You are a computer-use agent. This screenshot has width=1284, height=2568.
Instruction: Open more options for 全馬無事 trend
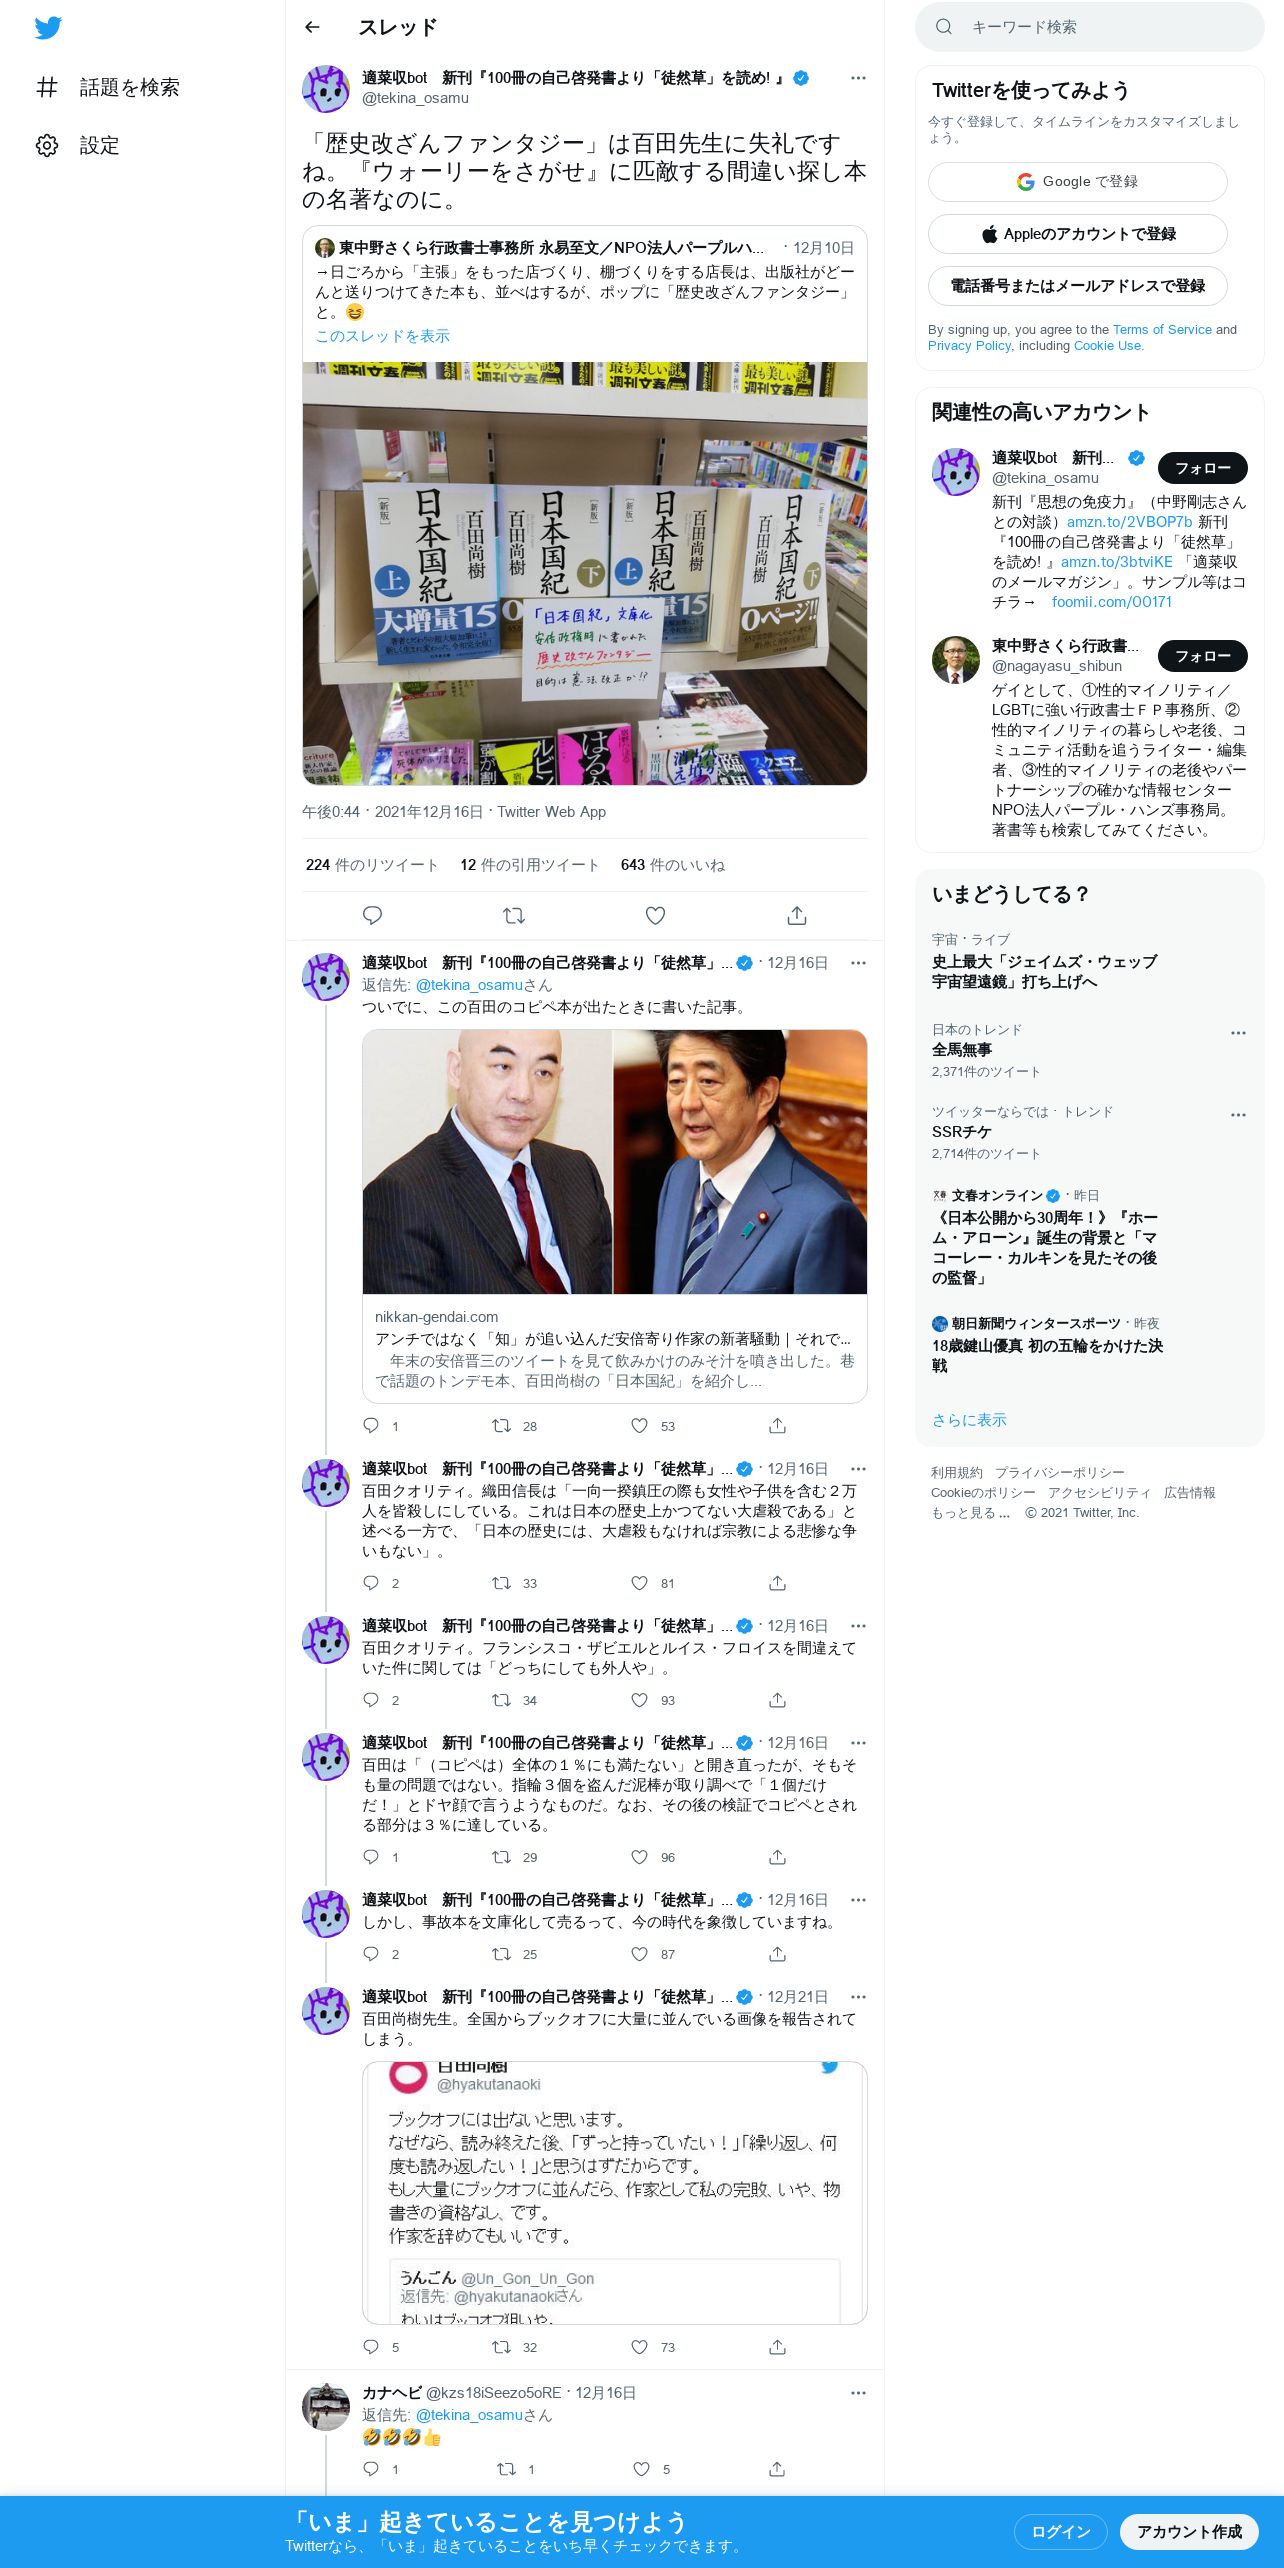click(1238, 1033)
